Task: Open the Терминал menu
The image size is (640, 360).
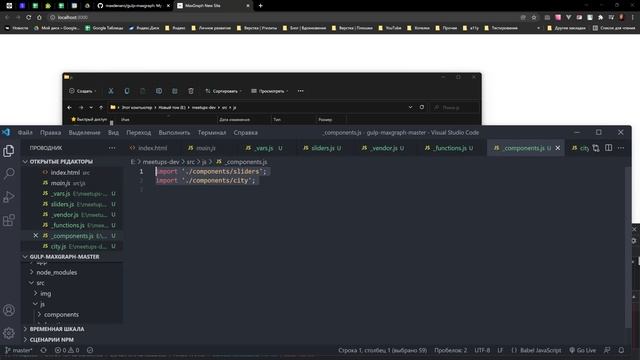Action: point(212,133)
